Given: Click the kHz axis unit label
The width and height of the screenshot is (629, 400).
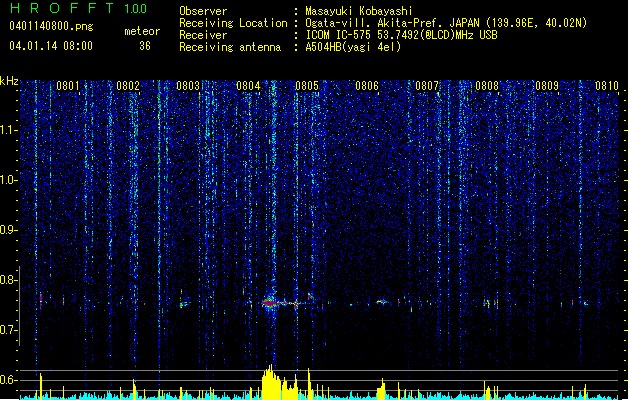Looking at the screenshot, I should [x=9, y=81].
